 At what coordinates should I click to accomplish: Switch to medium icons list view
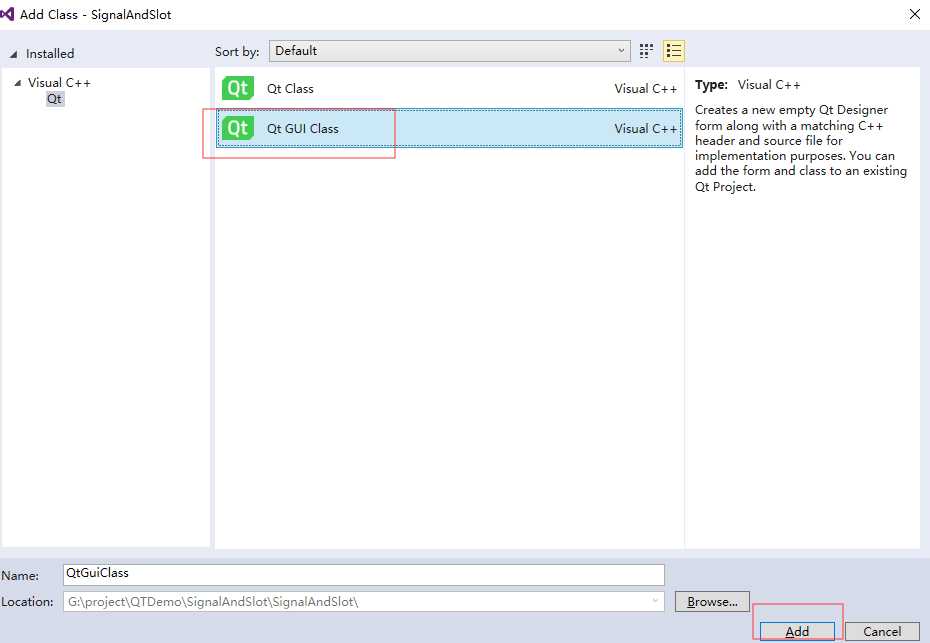coord(674,51)
